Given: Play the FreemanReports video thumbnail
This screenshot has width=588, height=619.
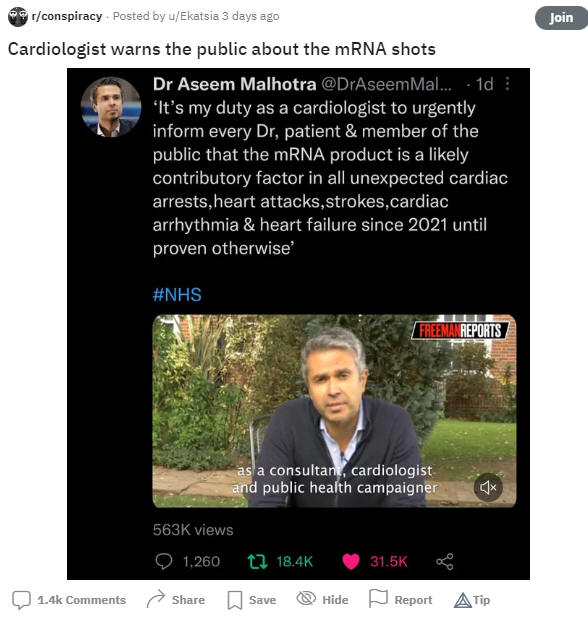Looking at the screenshot, I should [x=334, y=411].
